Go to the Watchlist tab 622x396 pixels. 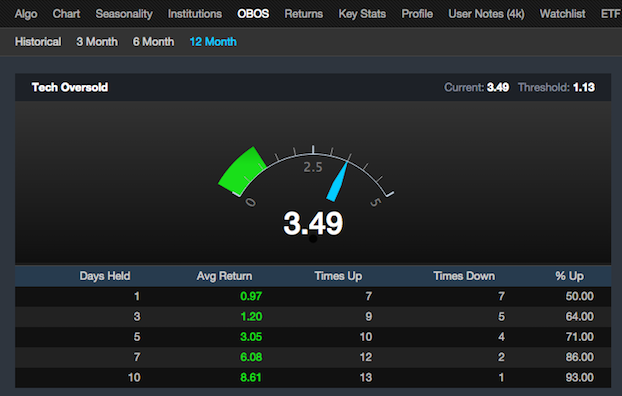pos(562,14)
